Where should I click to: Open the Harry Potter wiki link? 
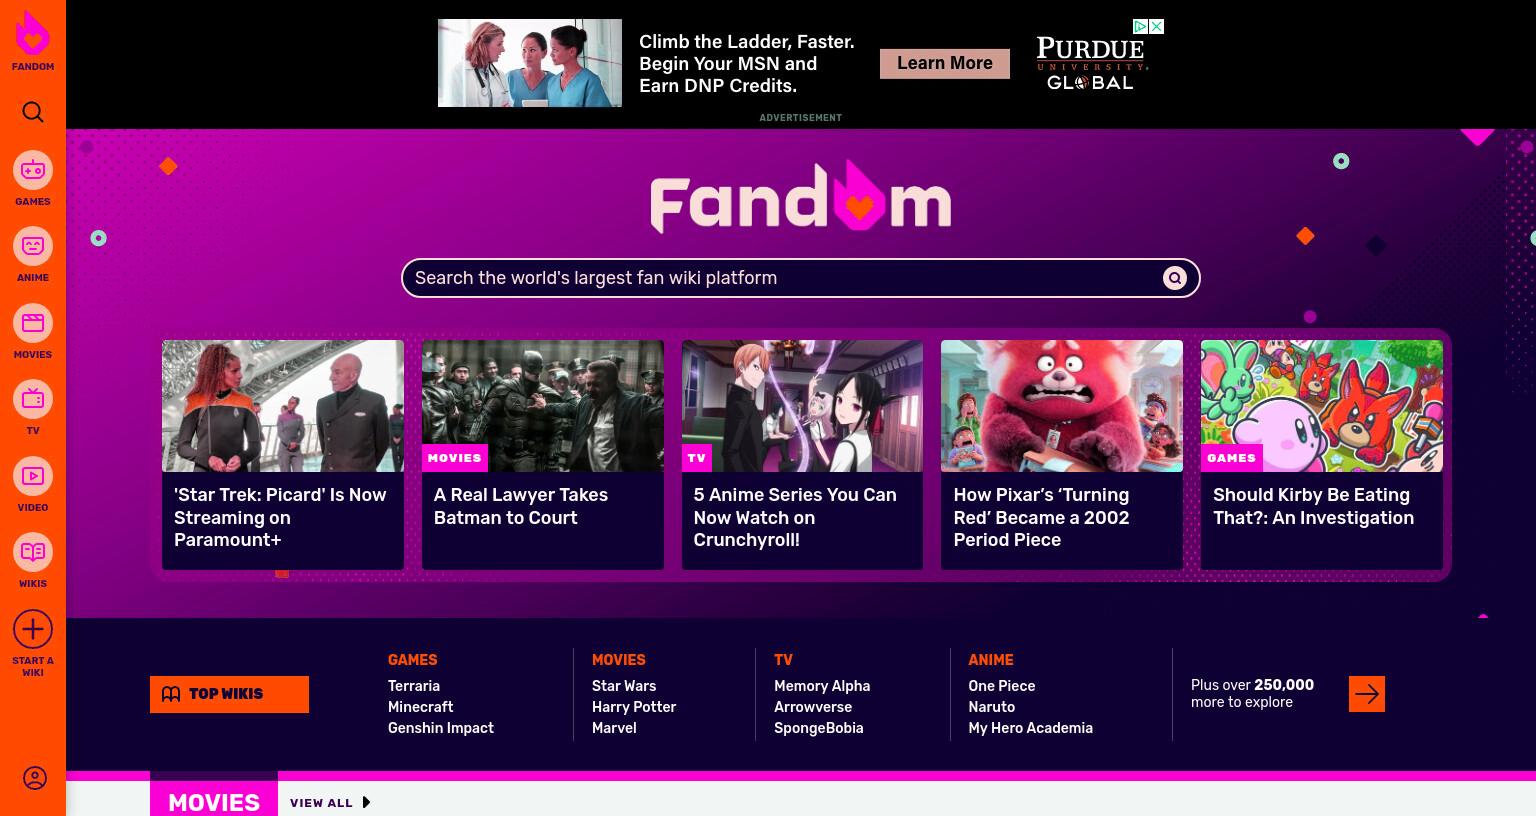click(634, 707)
